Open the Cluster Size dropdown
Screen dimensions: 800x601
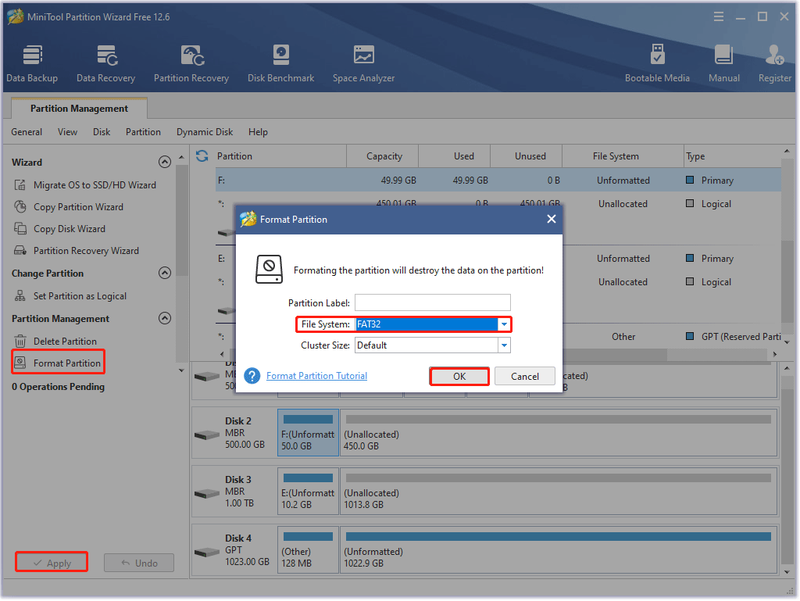pyautogui.click(x=504, y=345)
